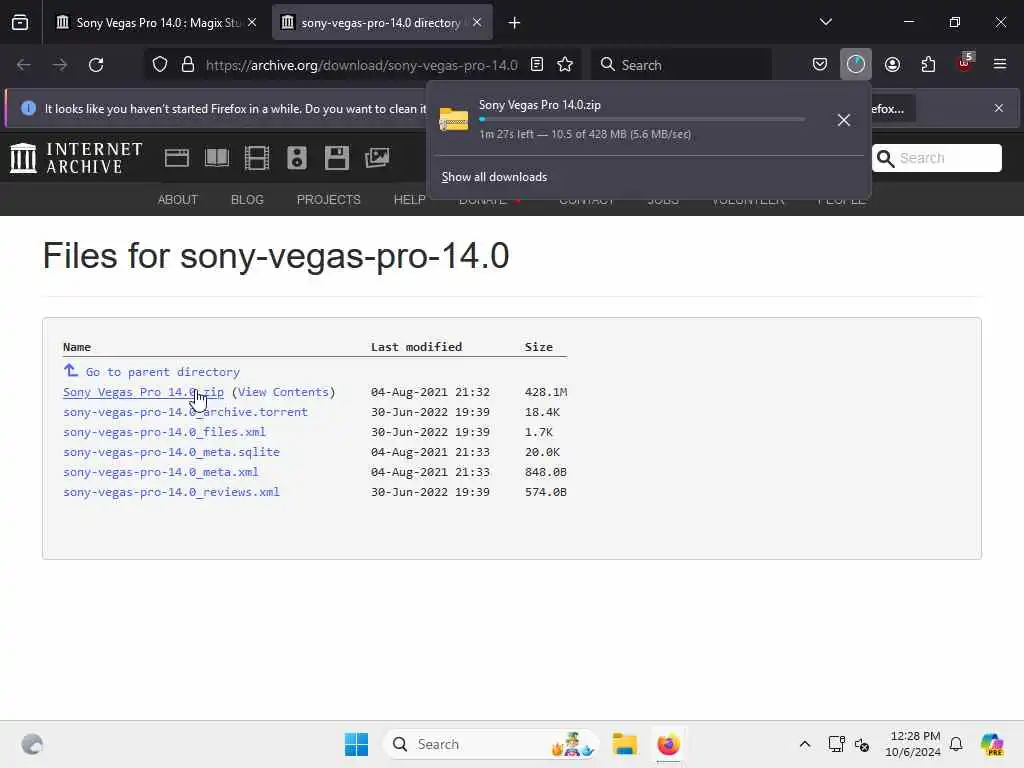Open the Images icon

pyautogui.click(x=377, y=158)
